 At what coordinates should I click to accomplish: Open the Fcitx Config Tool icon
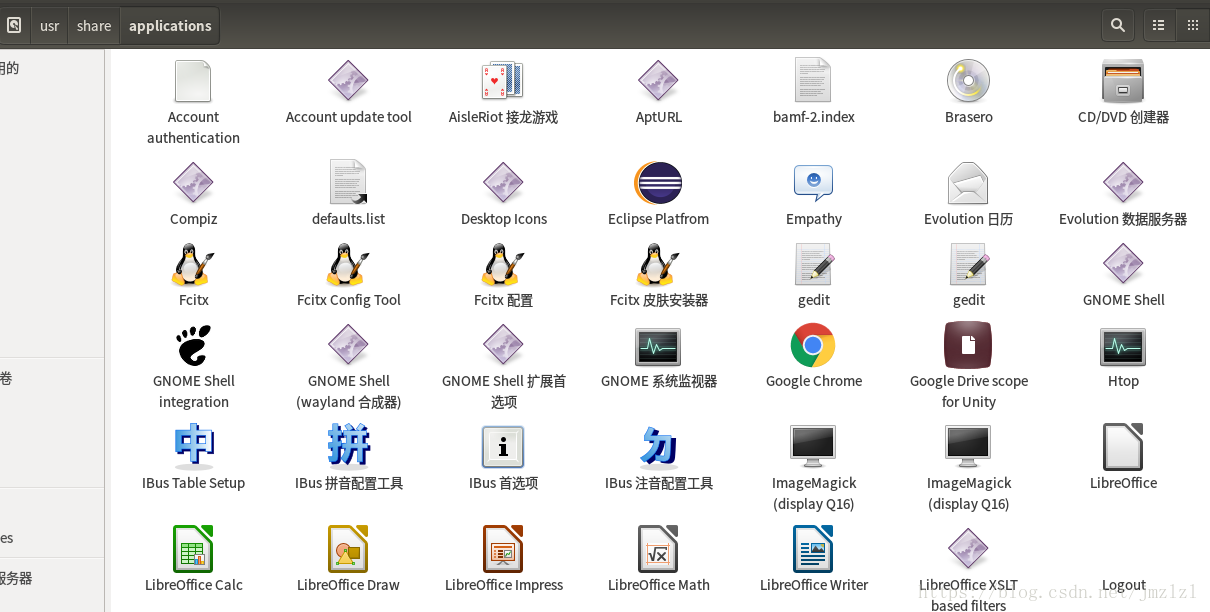click(348, 264)
